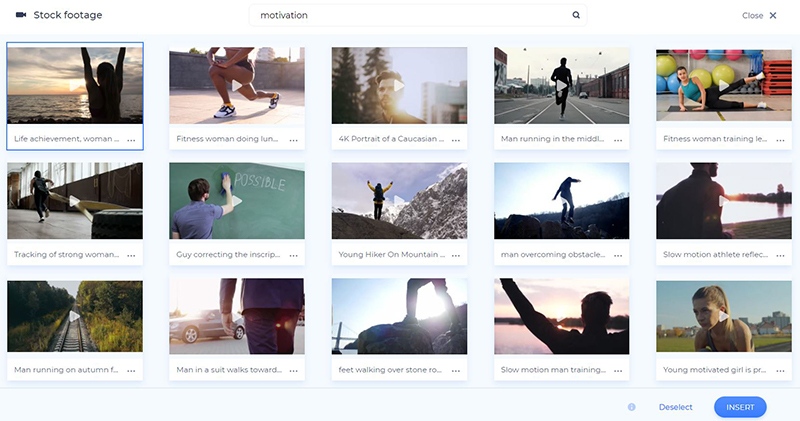
Task: Play the 4K Portrait clip preview
Action: [399, 86]
